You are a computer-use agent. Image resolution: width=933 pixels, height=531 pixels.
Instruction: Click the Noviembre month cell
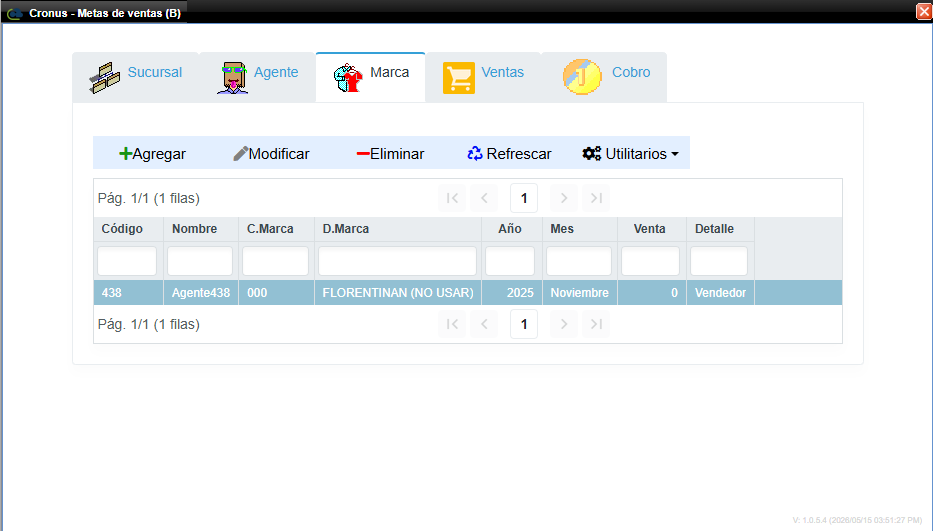(580, 293)
